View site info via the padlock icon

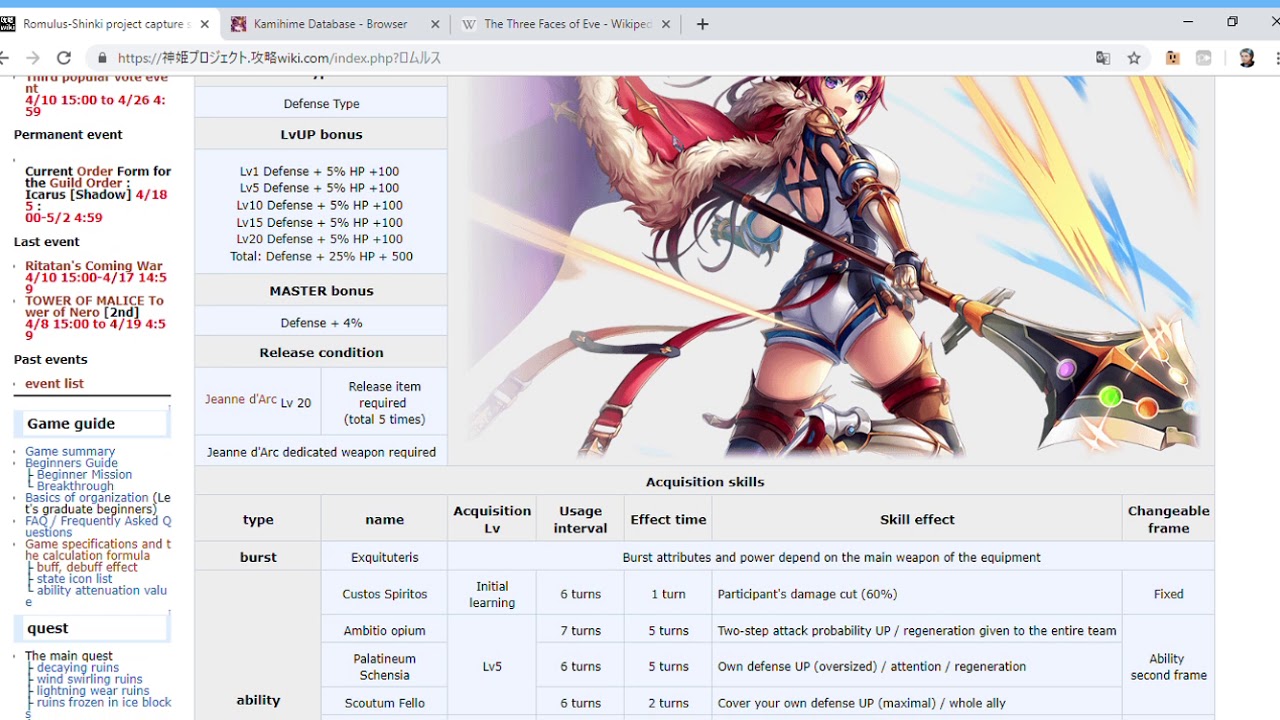click(101, 58)
